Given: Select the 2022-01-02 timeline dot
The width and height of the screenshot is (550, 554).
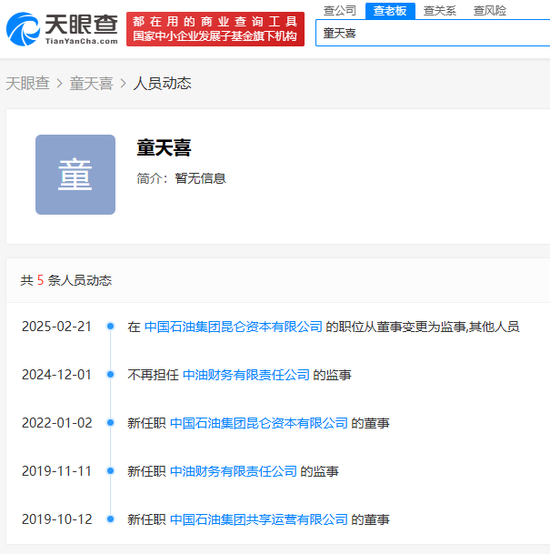Looking at the screenshot, I should pos(111,423).
